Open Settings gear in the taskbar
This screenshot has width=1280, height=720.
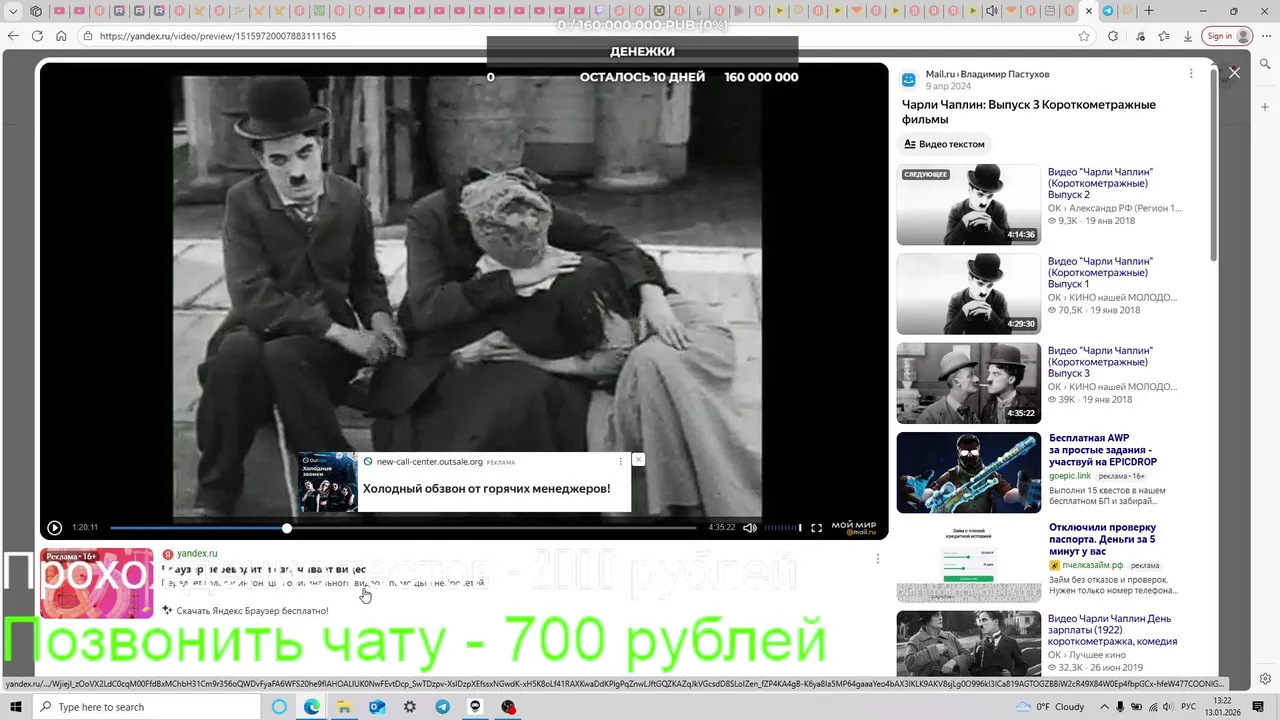click(x=410, y=707)
